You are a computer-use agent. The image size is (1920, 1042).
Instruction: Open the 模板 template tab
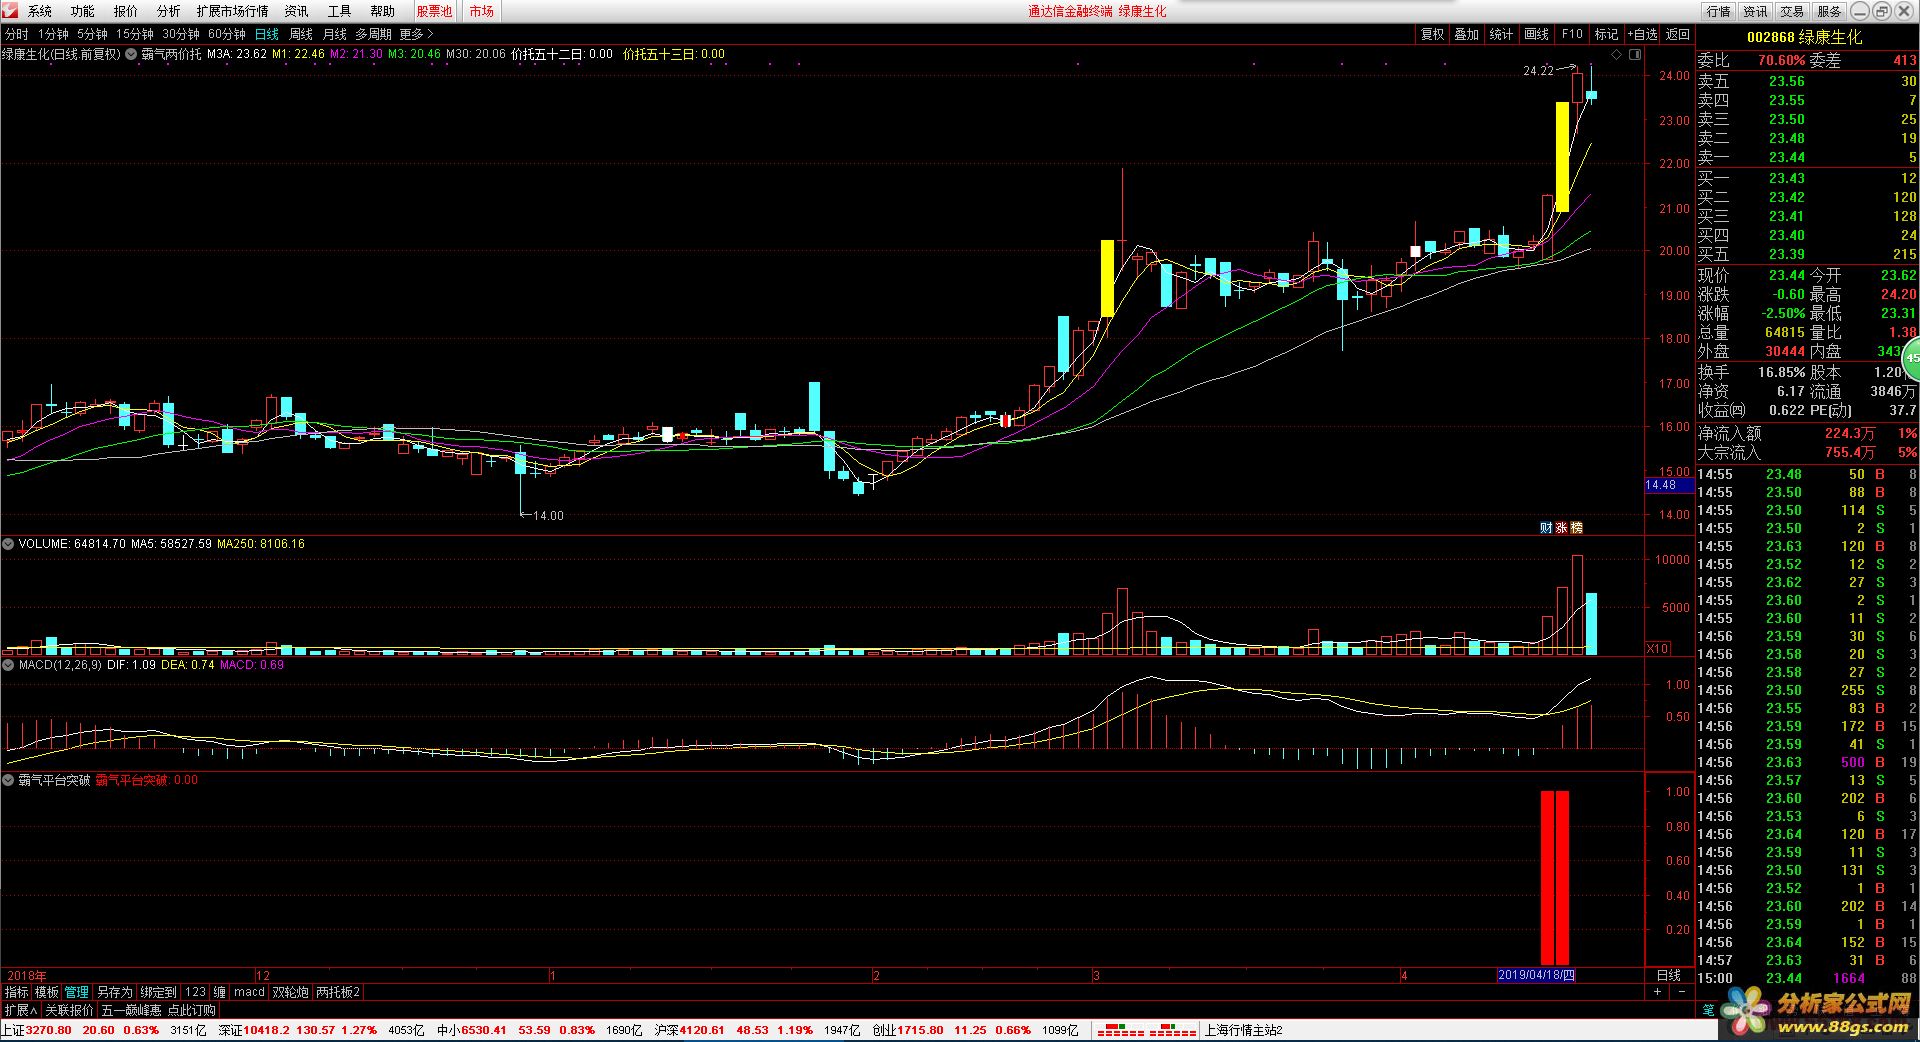tap(47, 992)
